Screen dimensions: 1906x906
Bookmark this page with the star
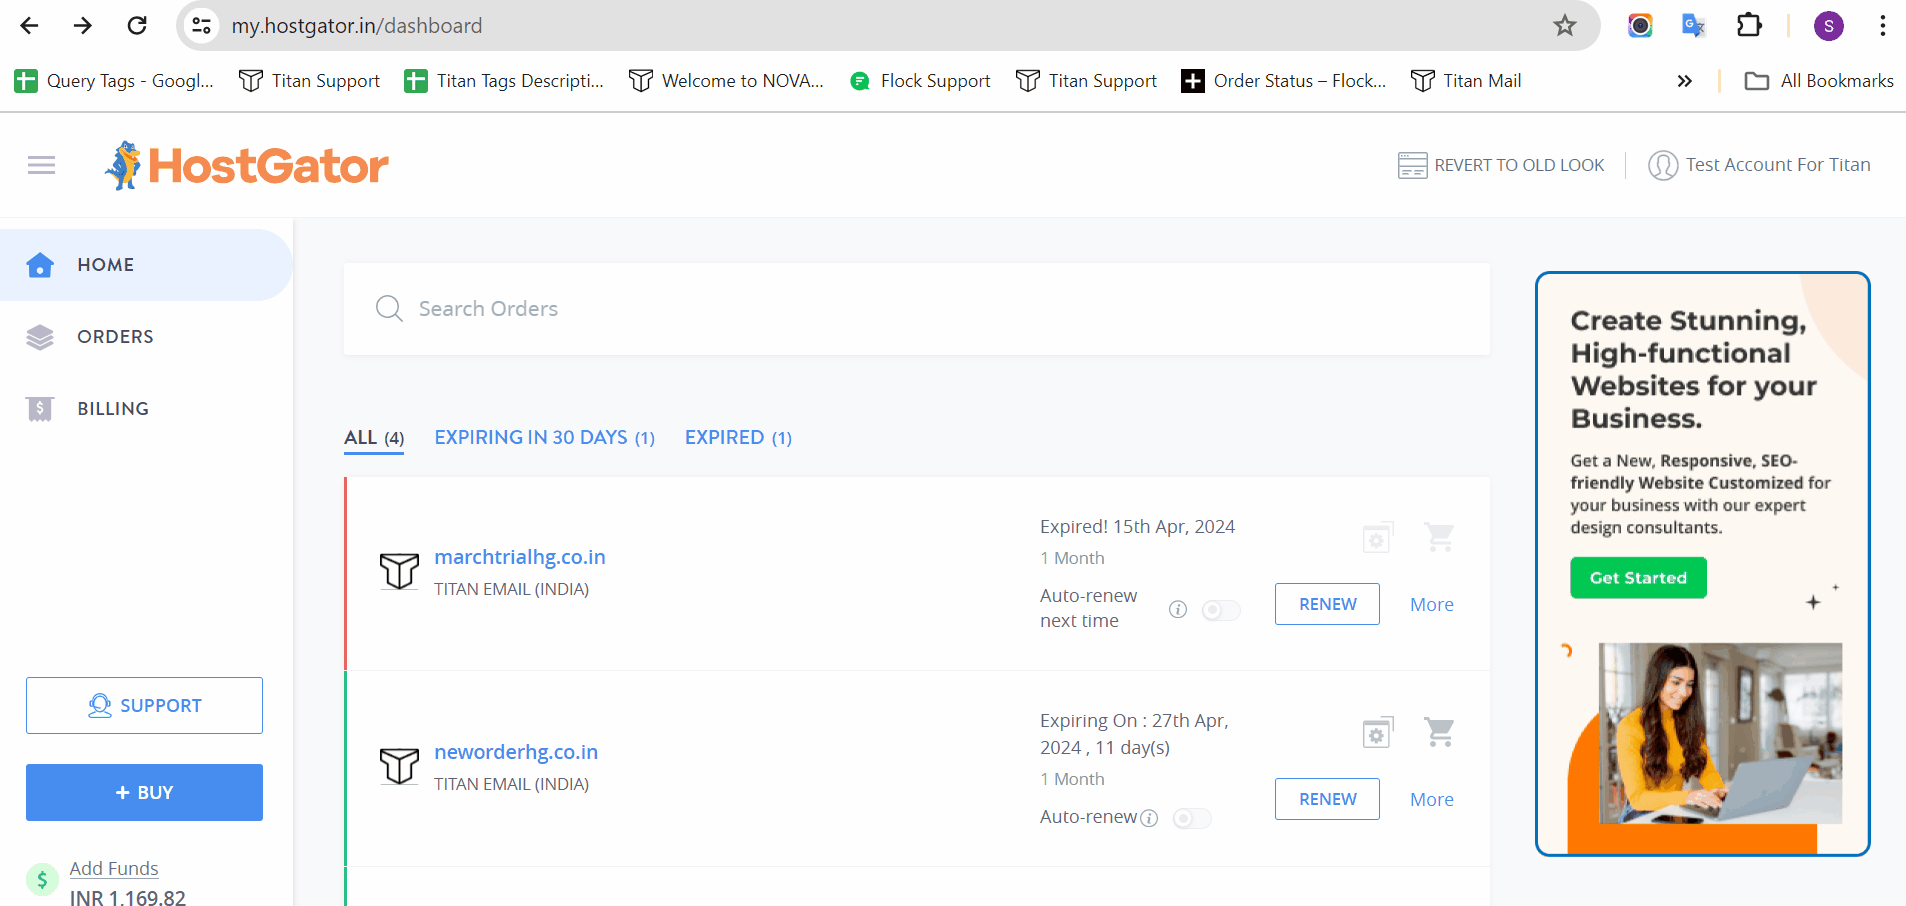[x=1565, y=25]
